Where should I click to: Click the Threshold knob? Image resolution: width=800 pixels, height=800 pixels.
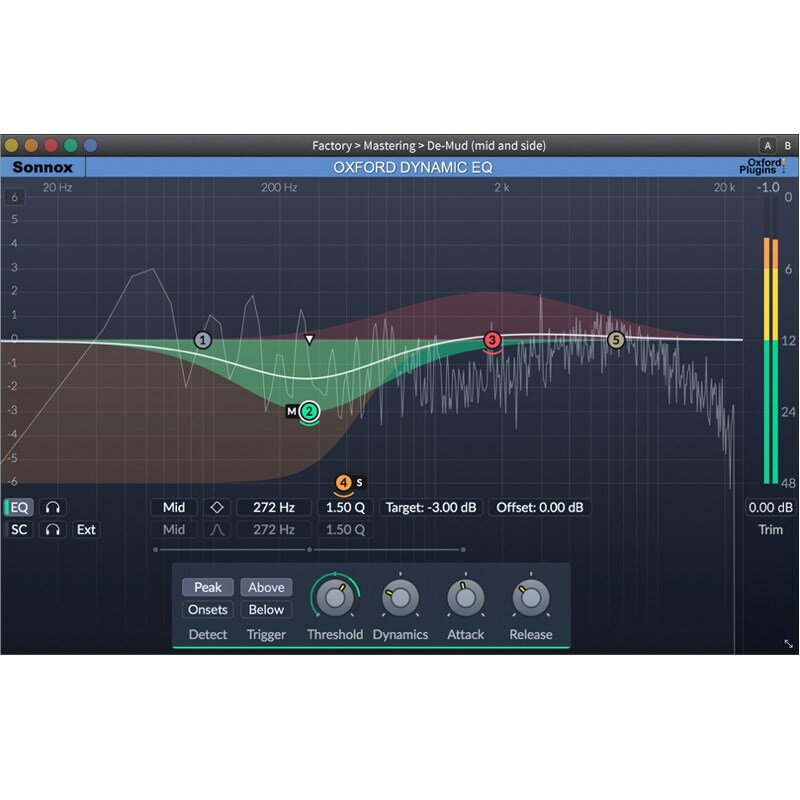(x=334, y=598)
